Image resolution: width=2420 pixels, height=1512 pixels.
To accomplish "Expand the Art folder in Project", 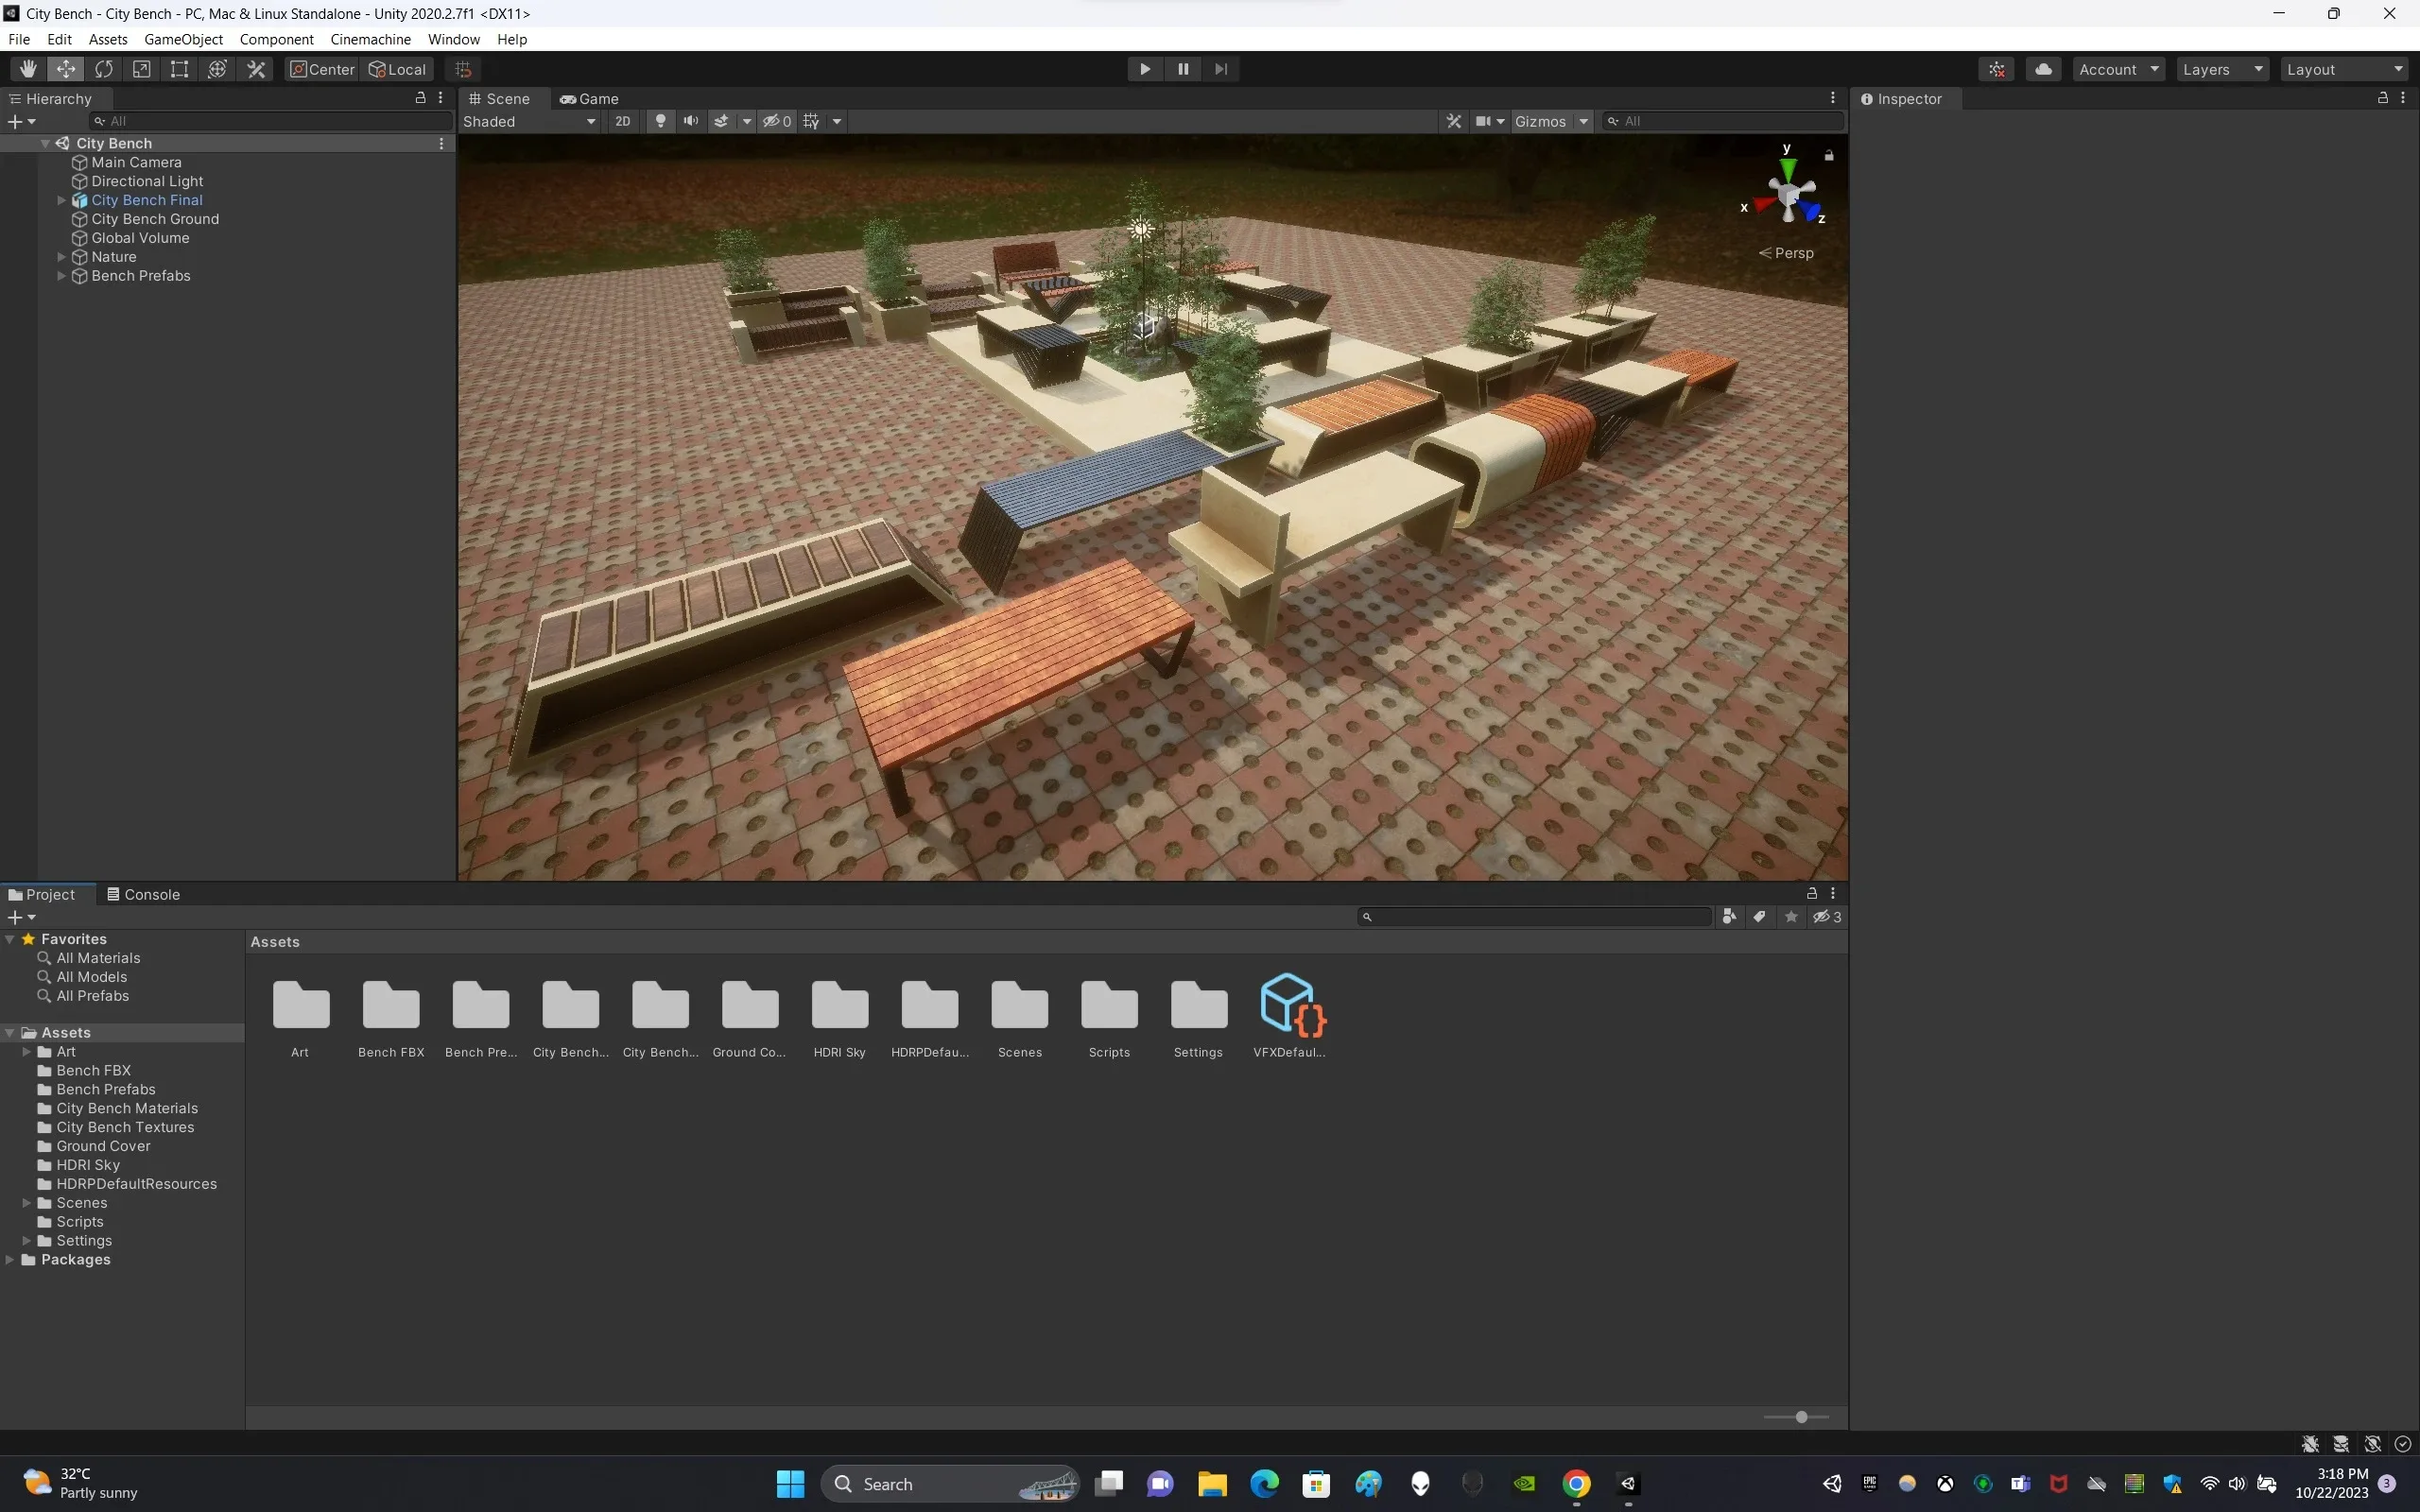I will point(26,1052).
